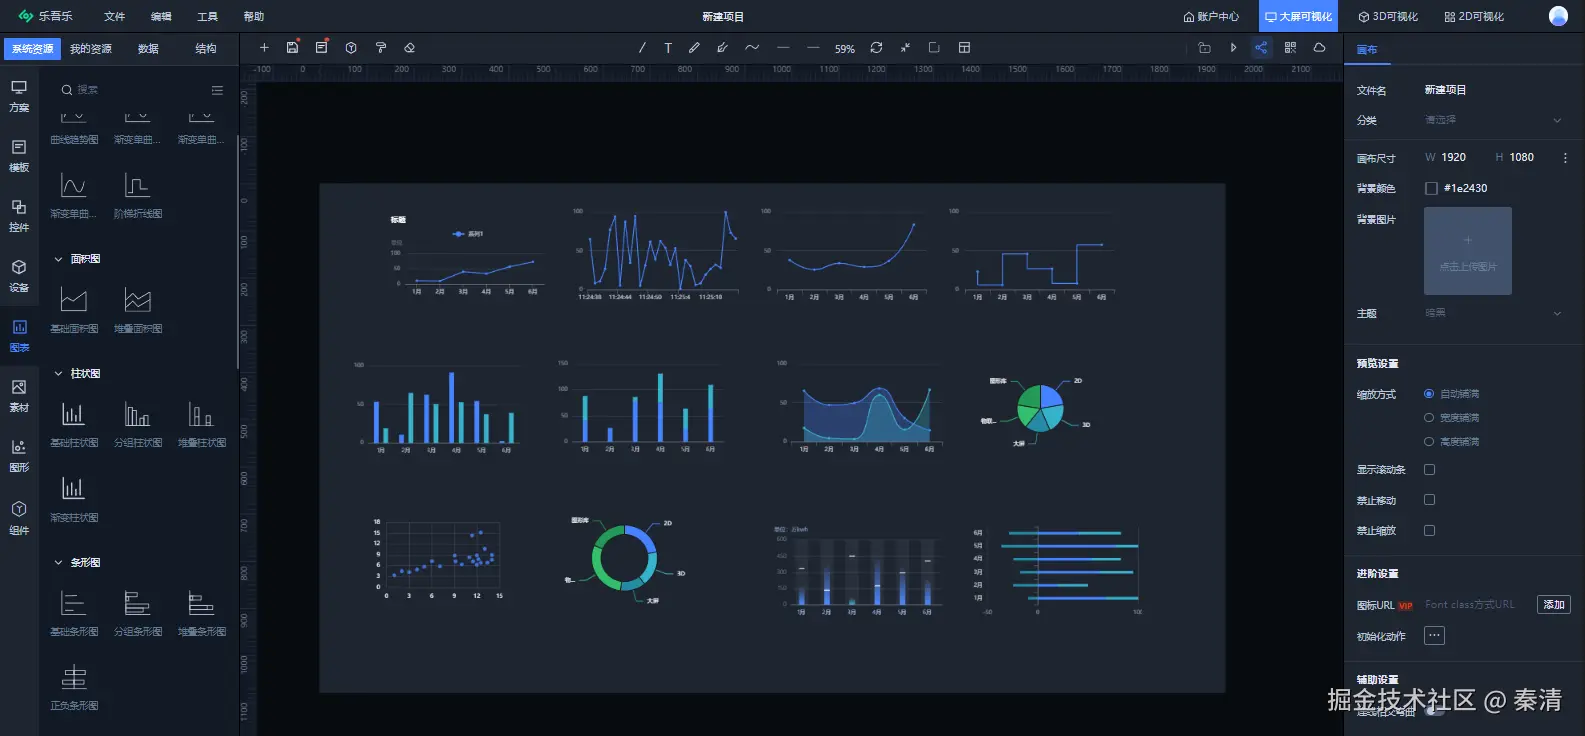The height and width of the screenshot is (736, 1585).
Task: Open the 素材 sidebar section
Action: (19, 396)
